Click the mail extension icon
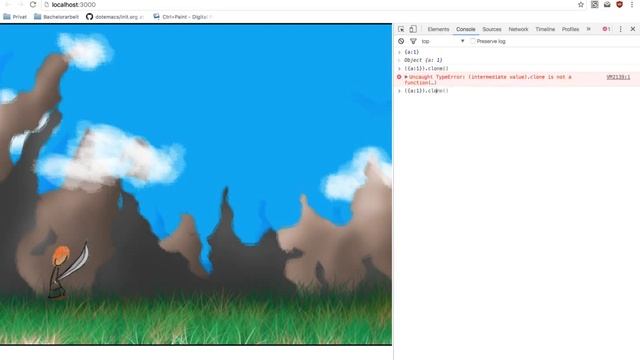 tap(607, 4)
